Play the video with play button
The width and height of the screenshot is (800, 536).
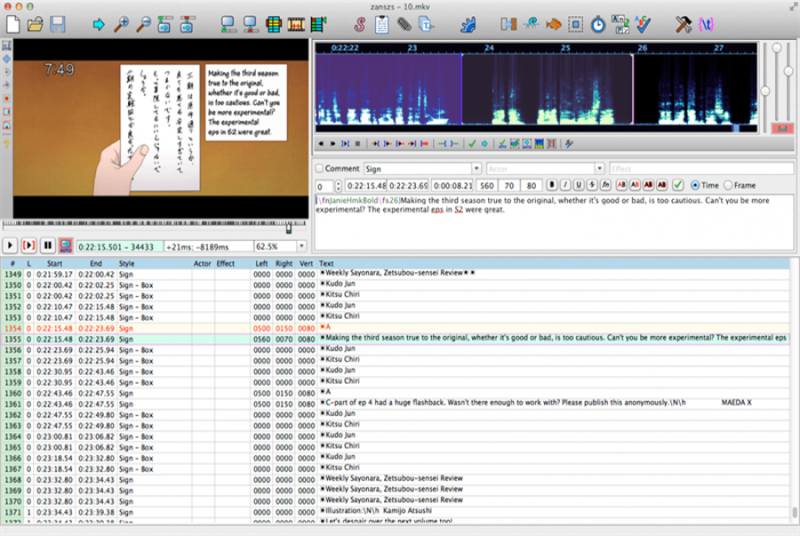tap(10, 246)
